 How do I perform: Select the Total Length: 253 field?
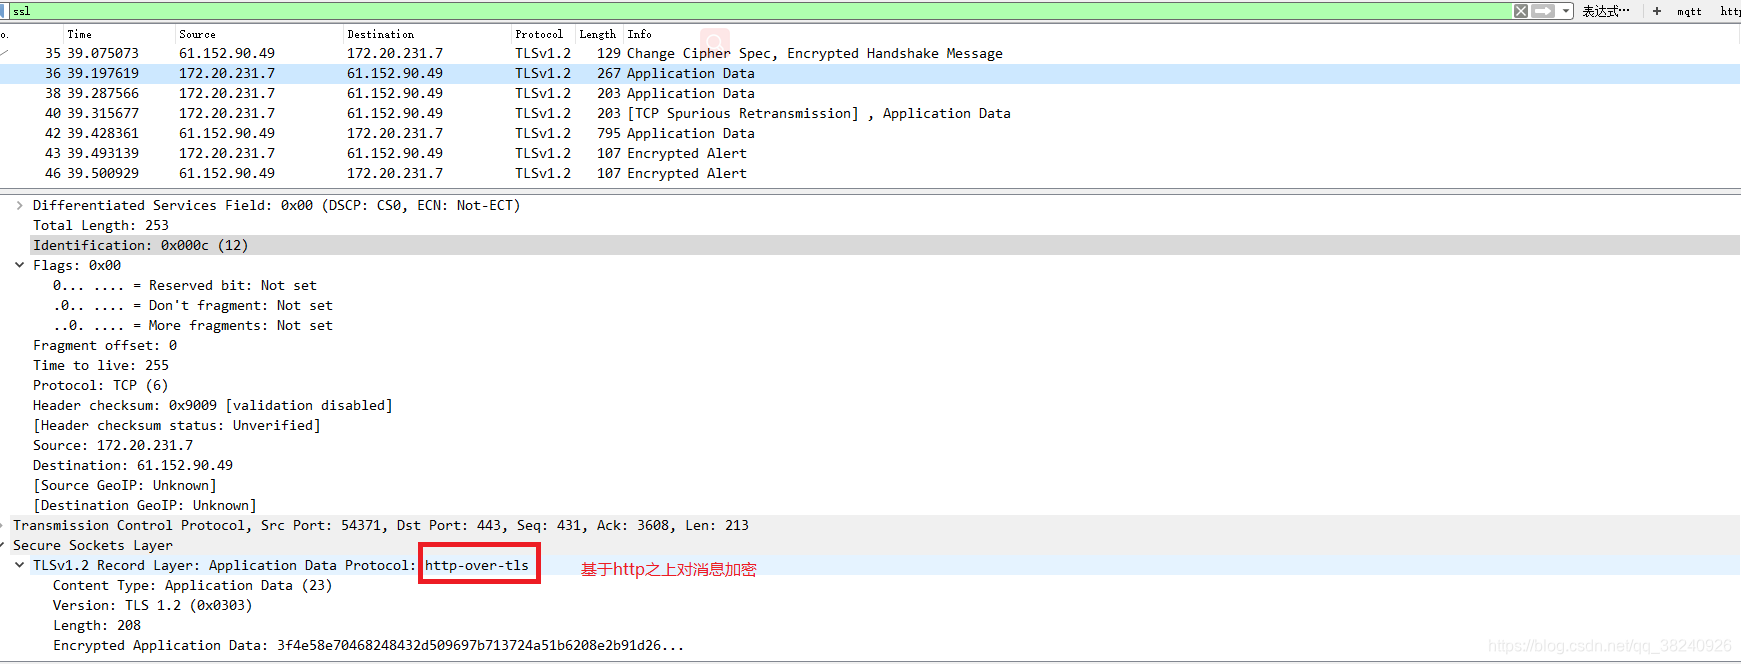coord(101,225)
